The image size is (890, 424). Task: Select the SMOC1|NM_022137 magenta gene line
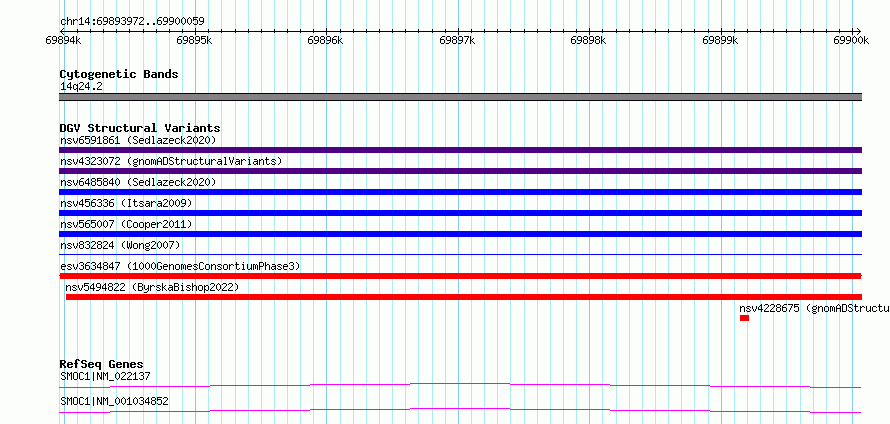click(460, 386)
